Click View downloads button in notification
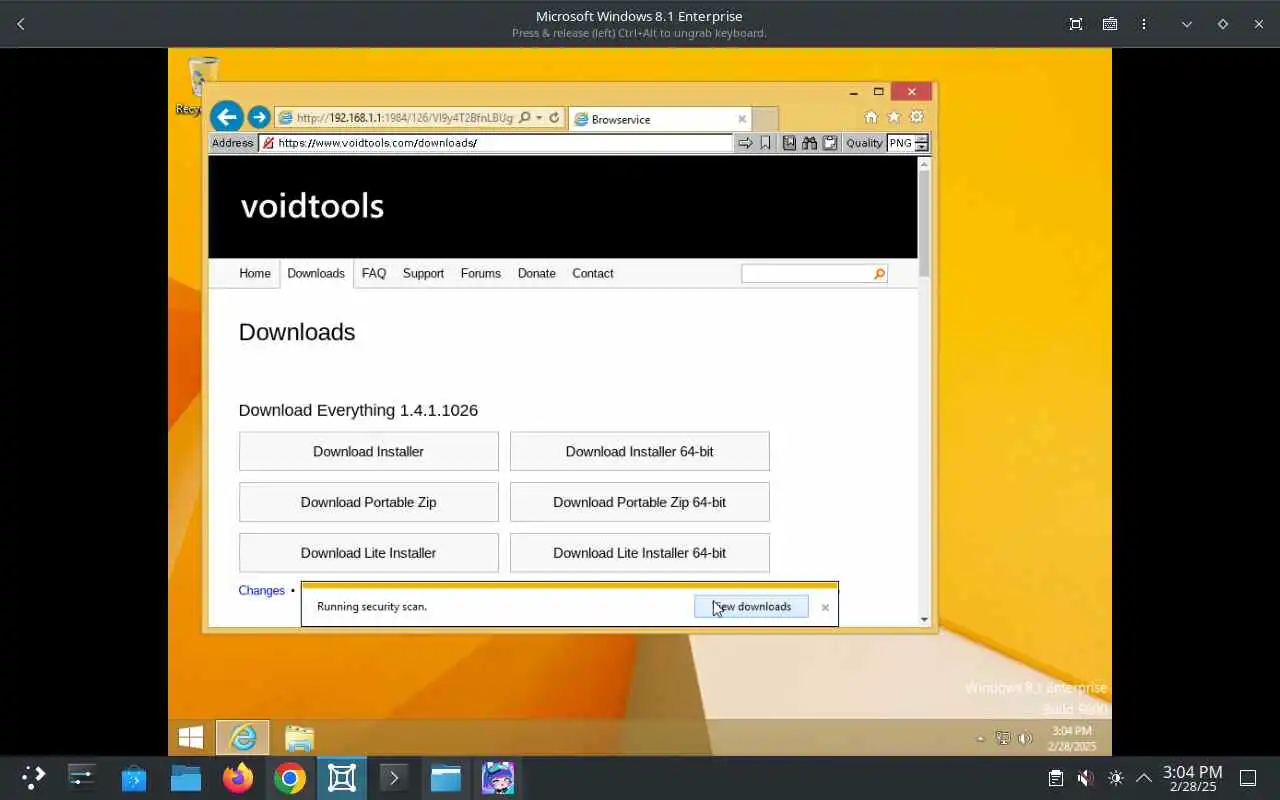 751,607
